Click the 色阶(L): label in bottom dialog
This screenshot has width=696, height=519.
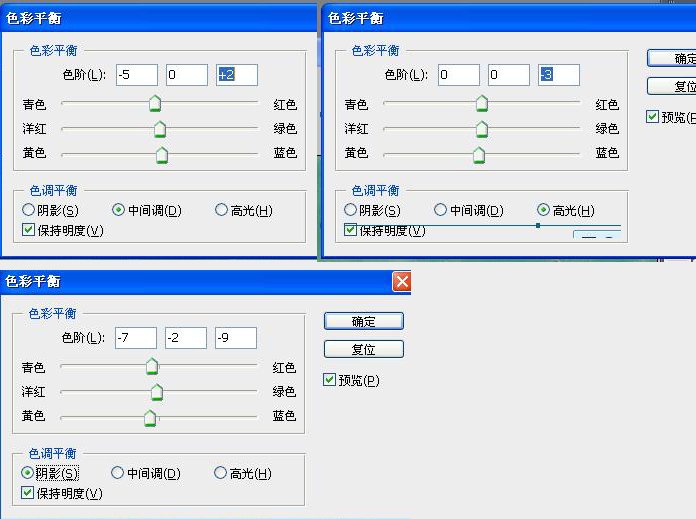pyautogui.click(x=83, y=338)
